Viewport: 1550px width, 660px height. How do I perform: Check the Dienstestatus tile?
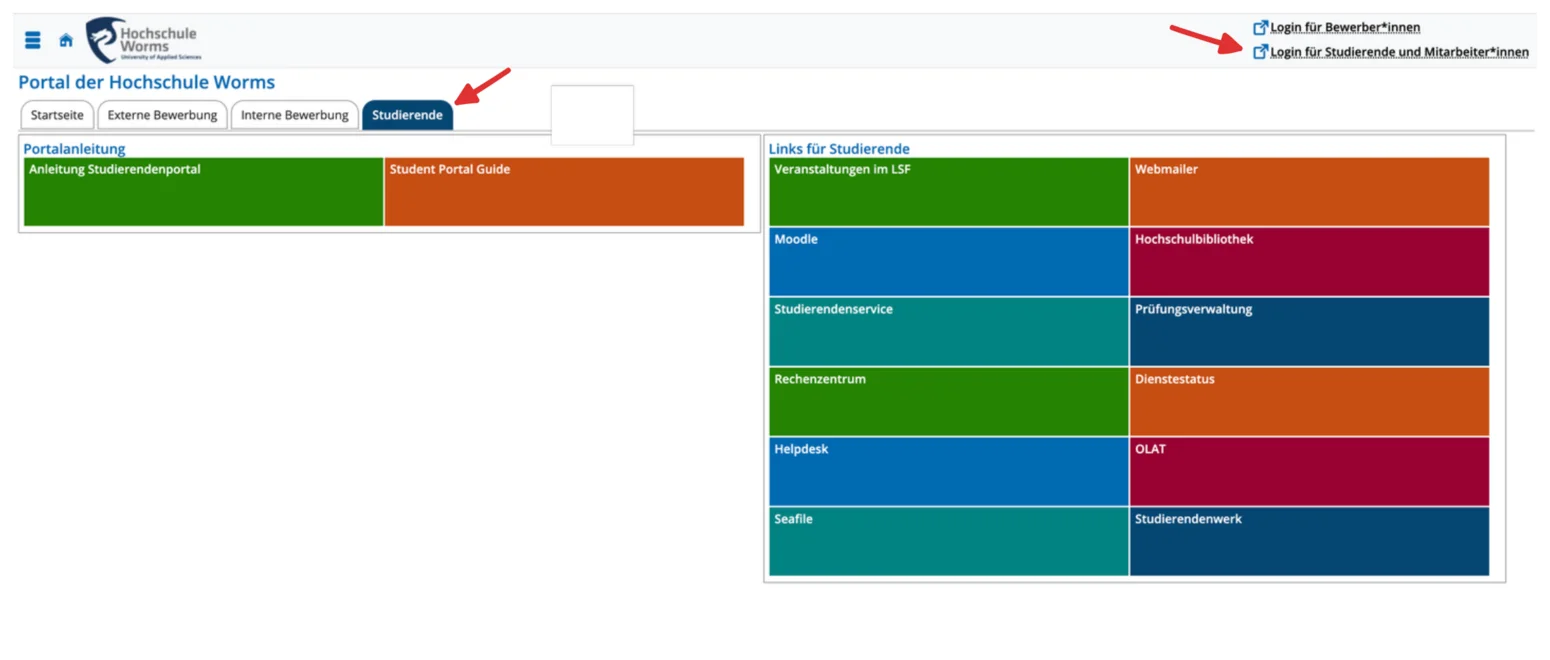point(1308,401)
